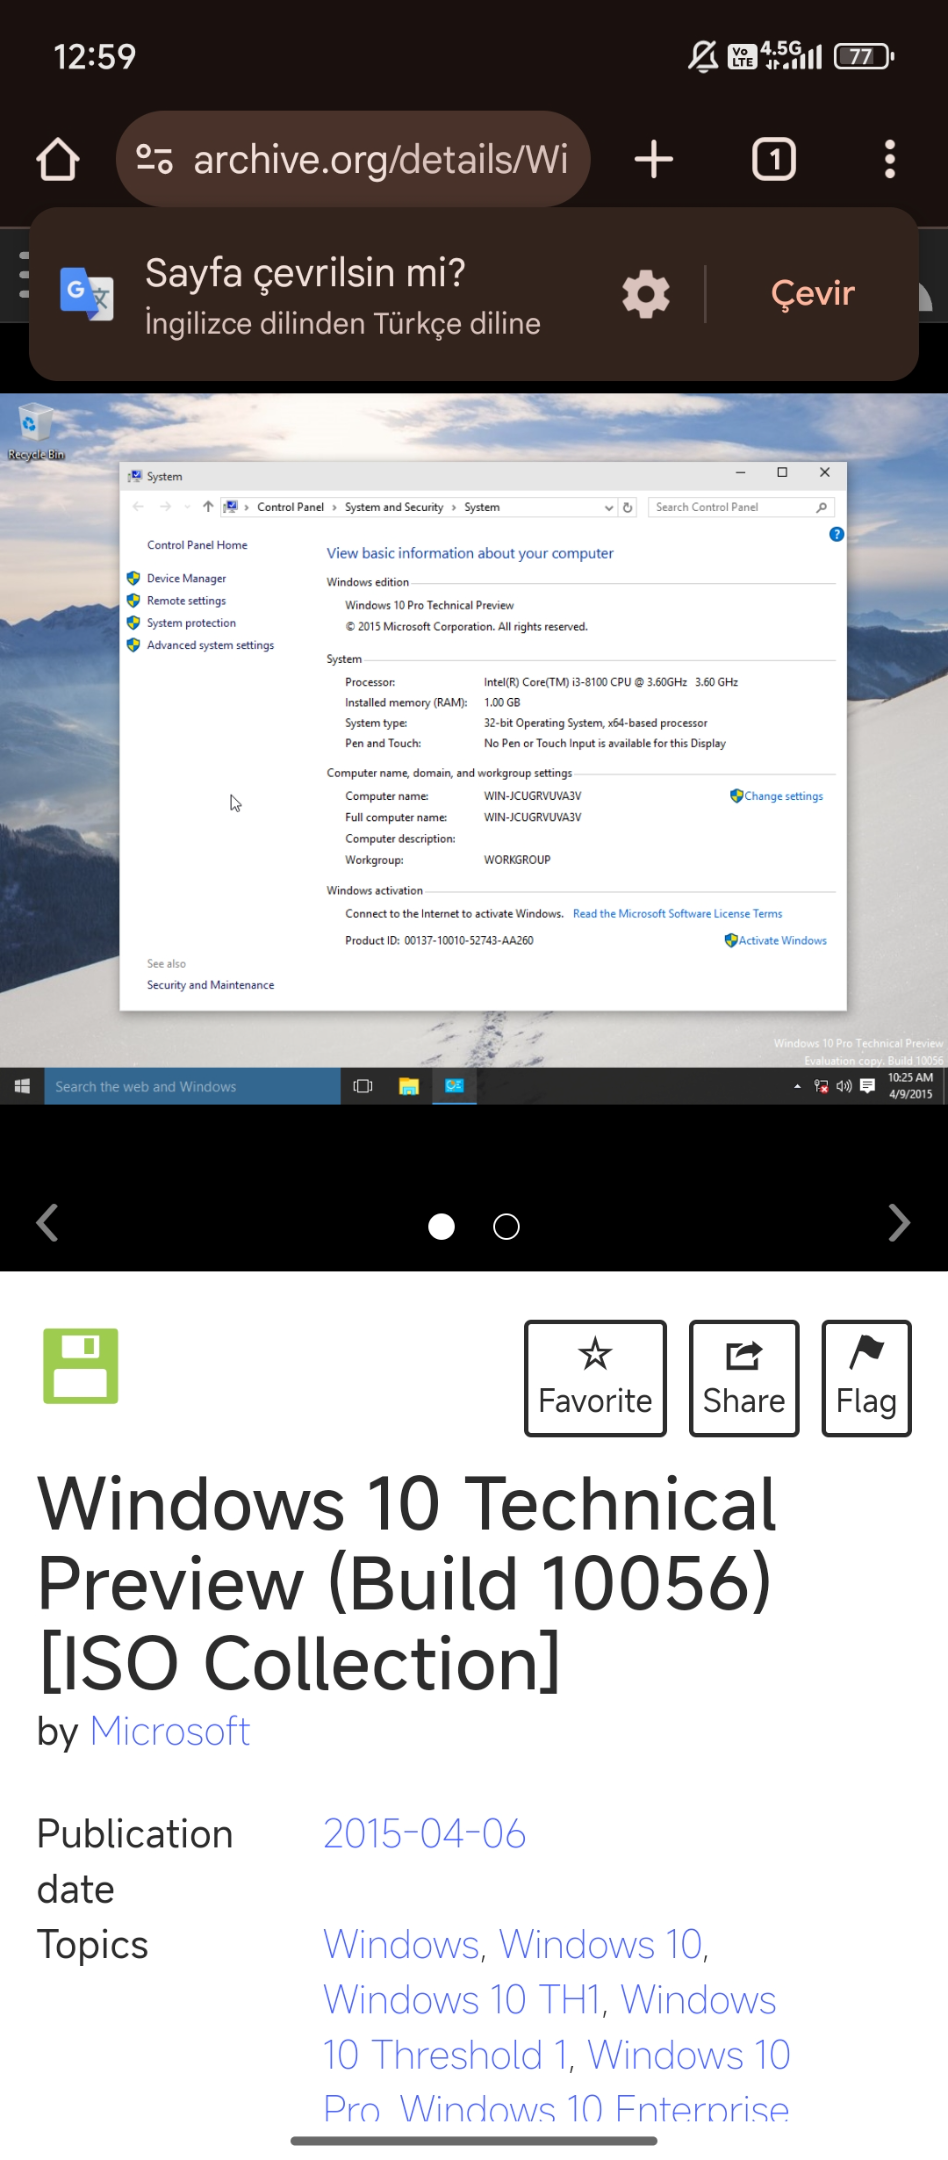Click Control Panel Home link

197,545
